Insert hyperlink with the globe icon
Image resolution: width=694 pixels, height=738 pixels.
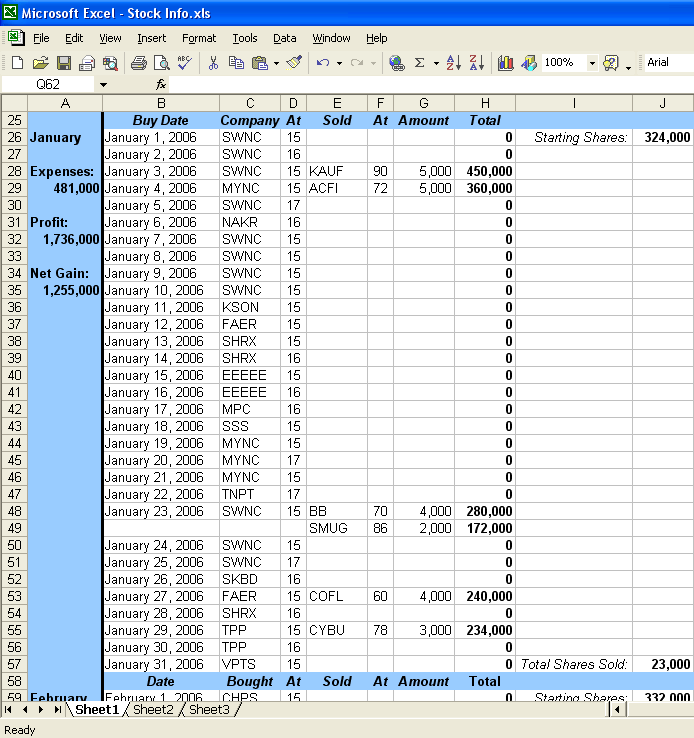(396, 63)
